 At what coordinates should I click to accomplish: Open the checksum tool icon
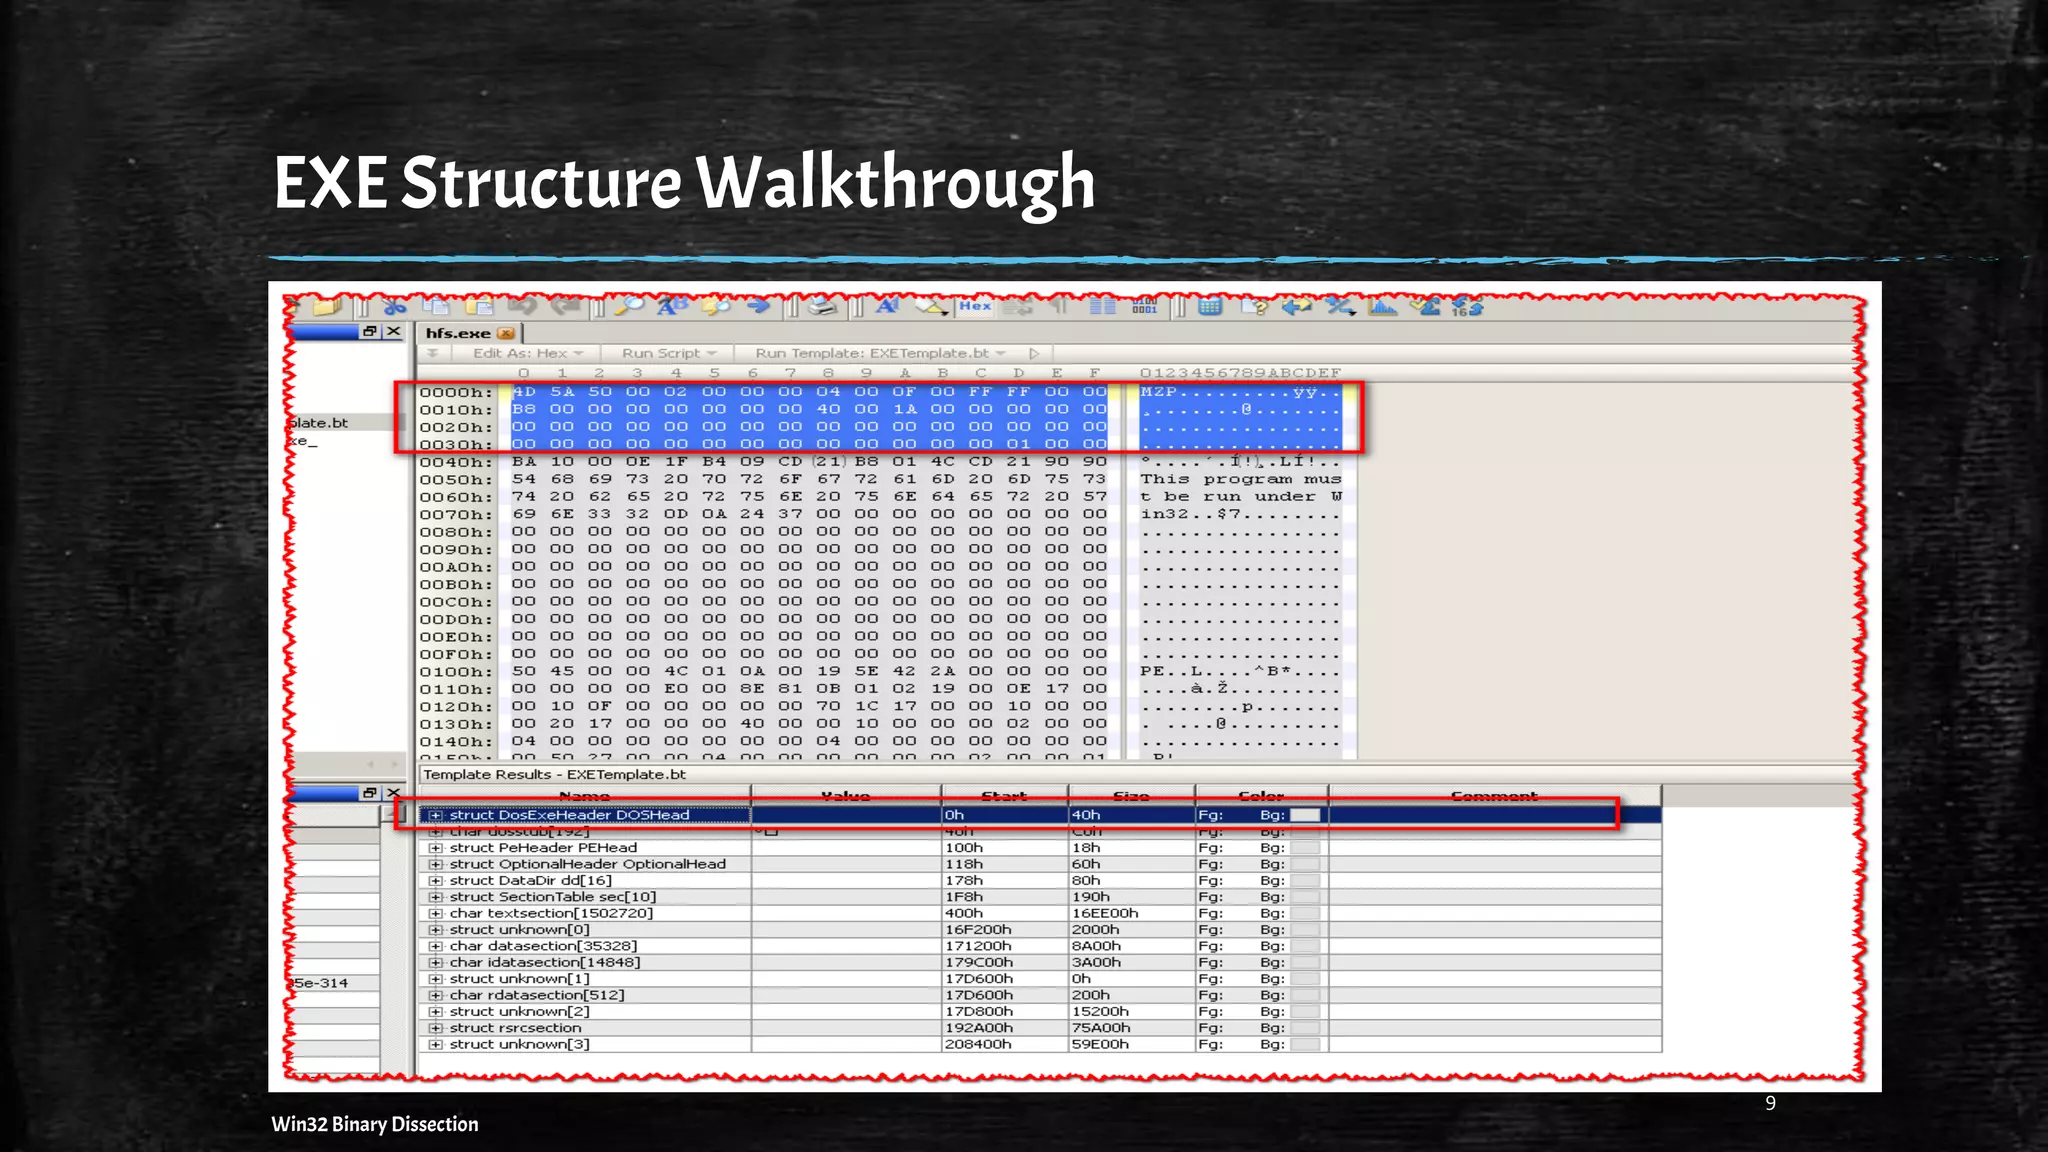[1426, 306]
